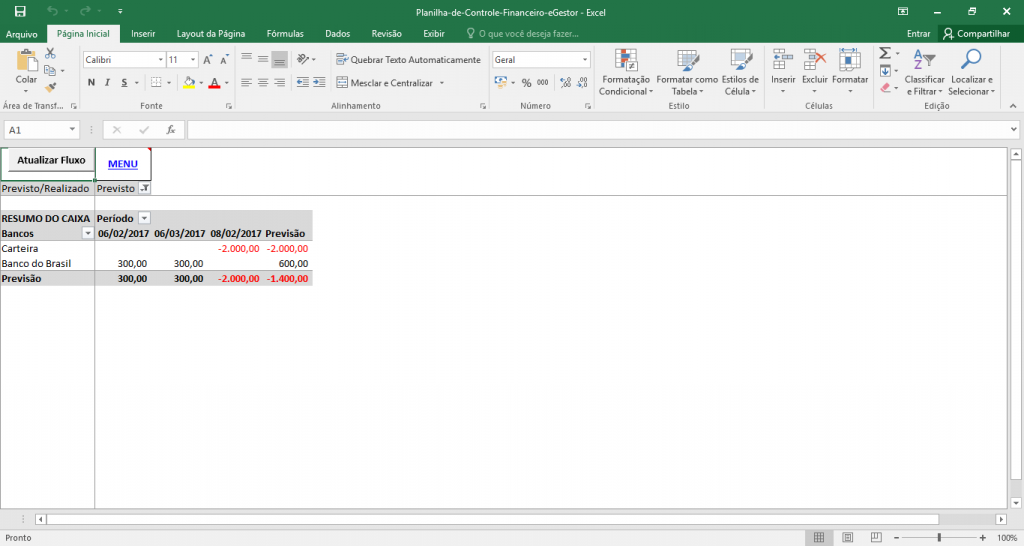Viewport: 1024px width, 546px height.
Task: Switch to the Exibir tab
Action: [x=434, y=33]
